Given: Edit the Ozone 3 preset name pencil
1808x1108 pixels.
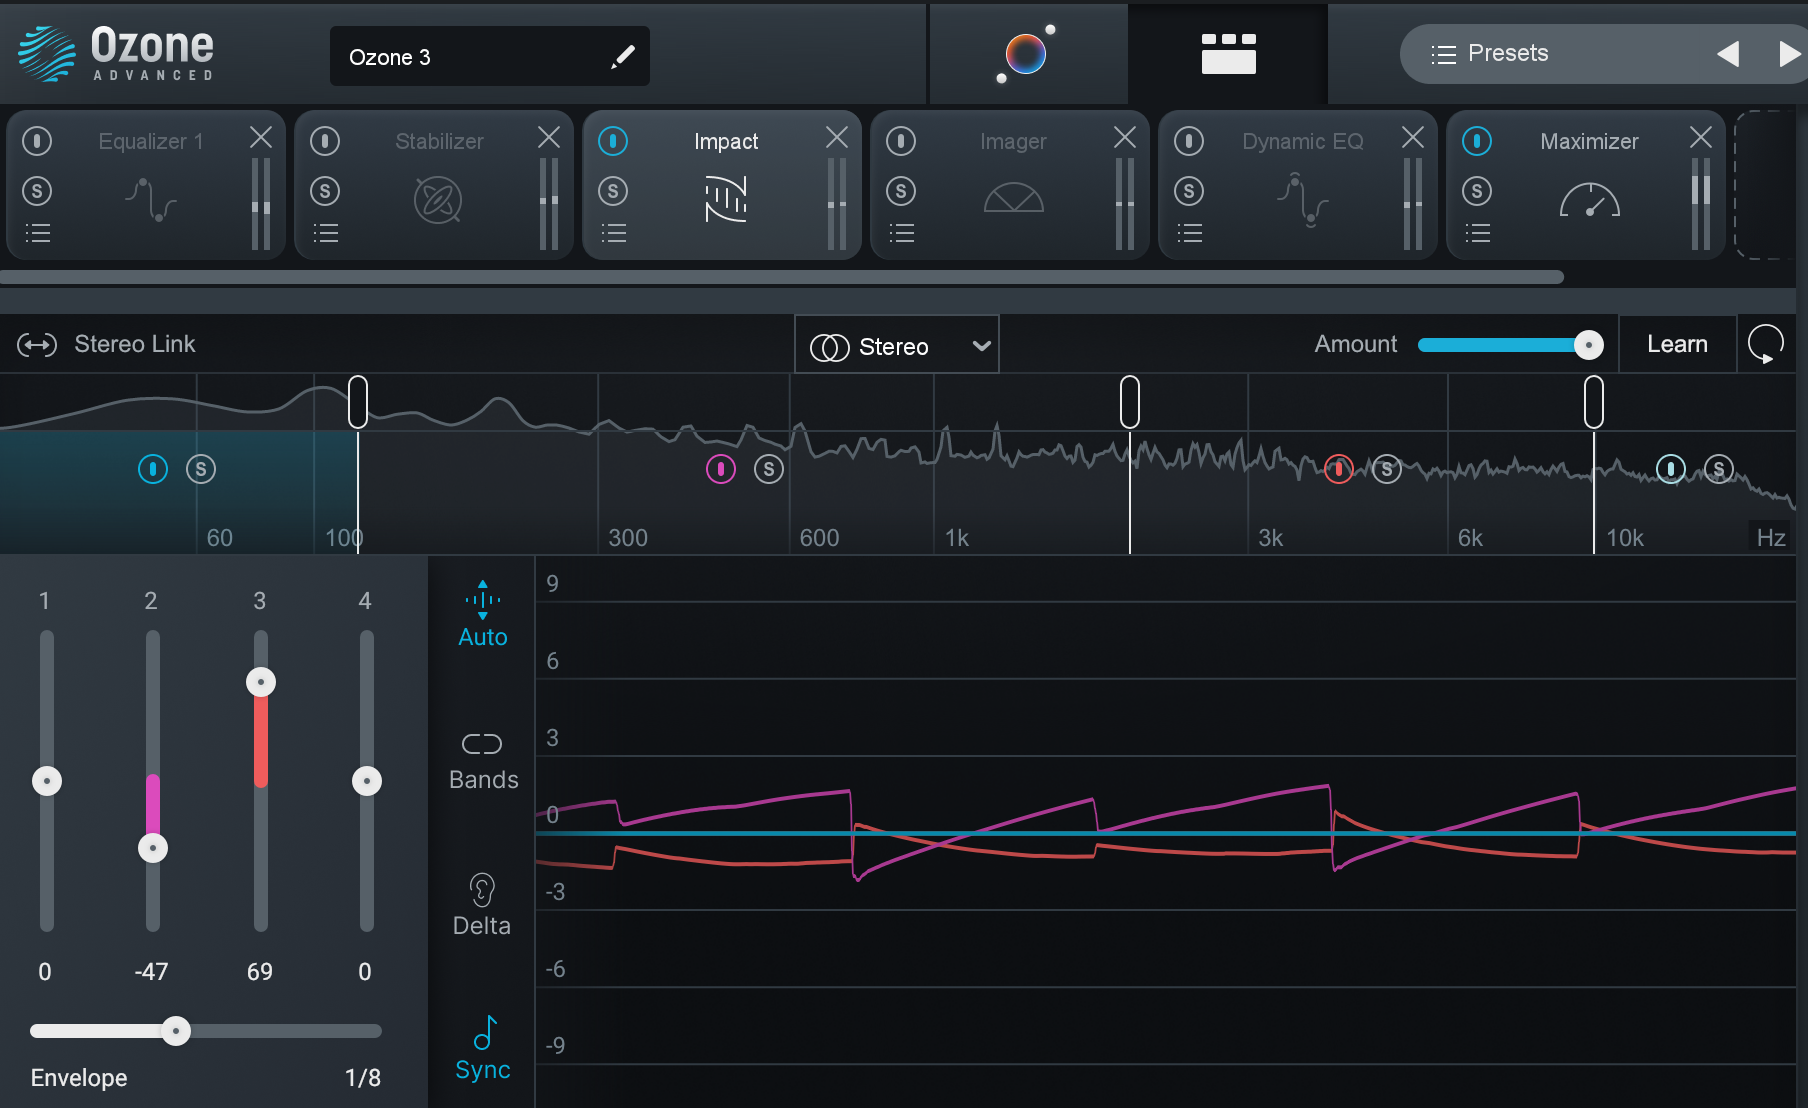Looking at the screenshot, I should click(623, 57).
